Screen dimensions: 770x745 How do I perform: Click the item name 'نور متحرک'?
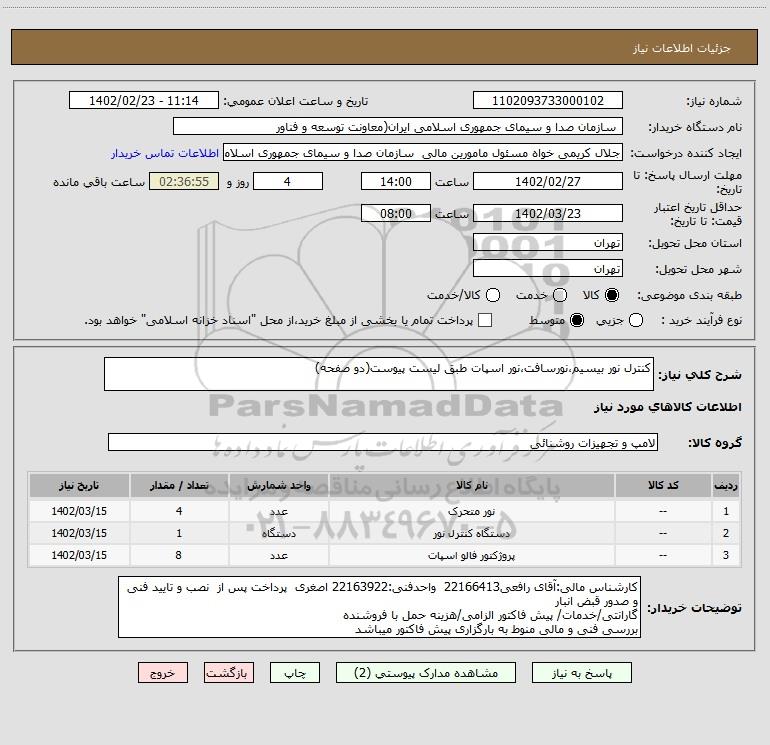471,512
